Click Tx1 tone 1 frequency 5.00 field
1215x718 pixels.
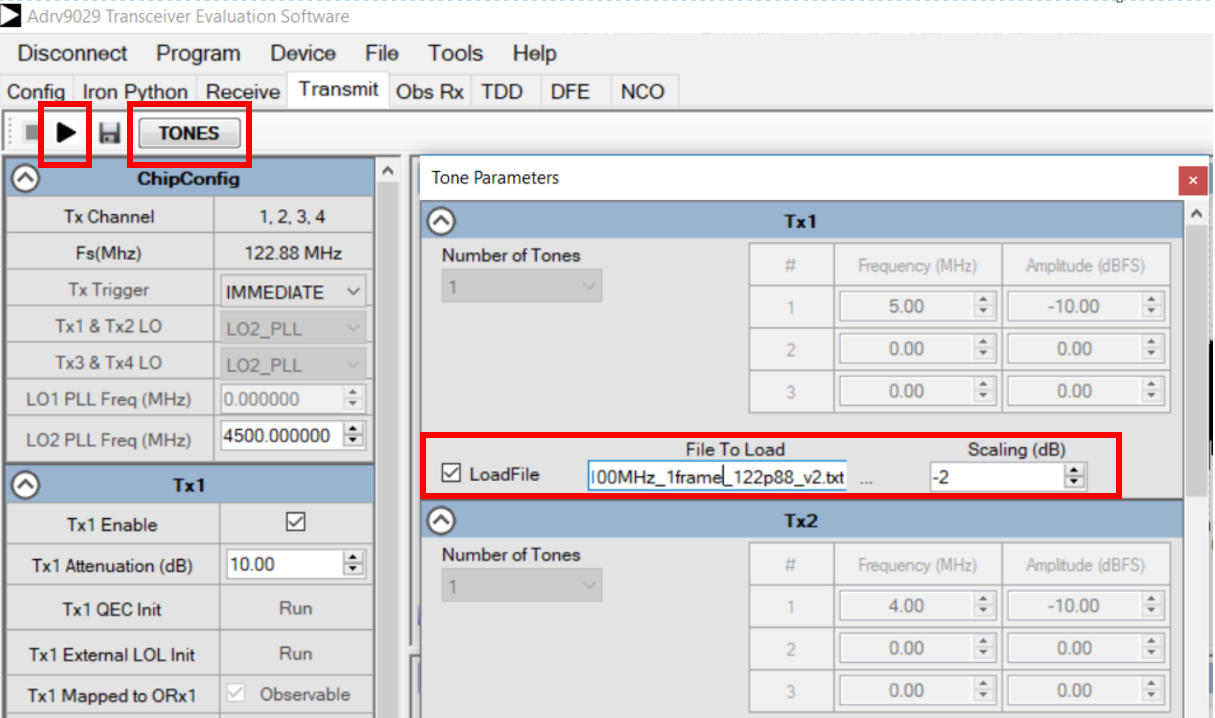click(905, 306)
